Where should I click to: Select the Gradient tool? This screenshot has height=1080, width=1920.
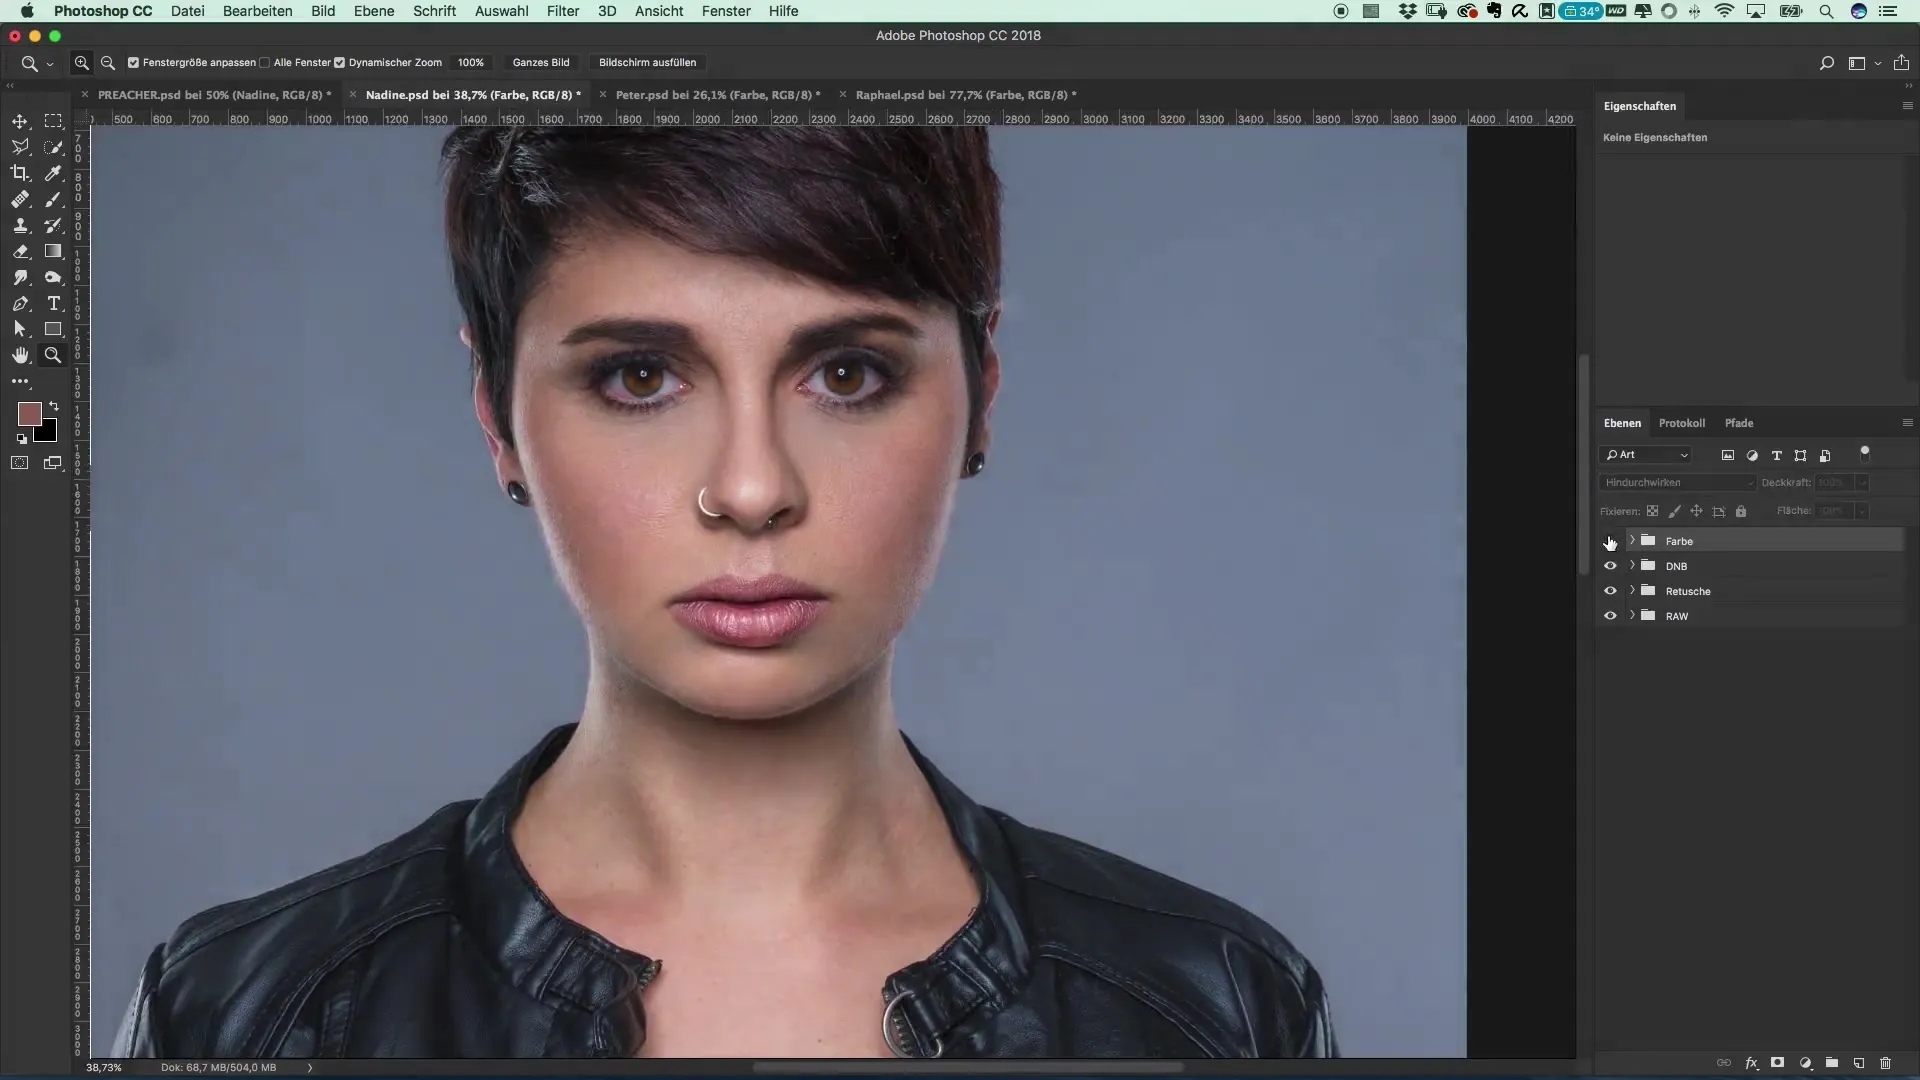point(53,251)
